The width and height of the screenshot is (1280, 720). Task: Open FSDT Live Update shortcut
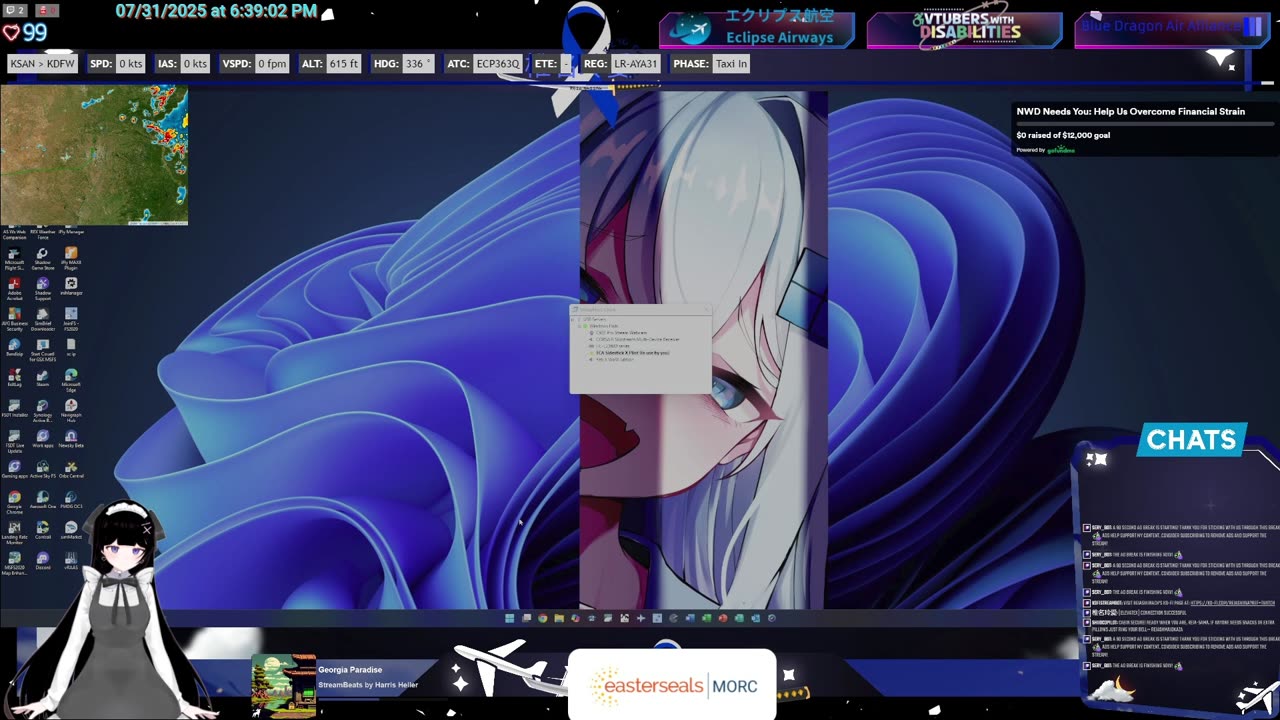14,441
